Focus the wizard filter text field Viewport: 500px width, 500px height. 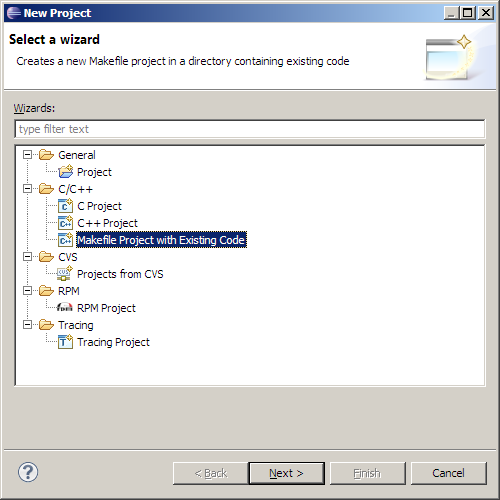[x=250, y=129]
